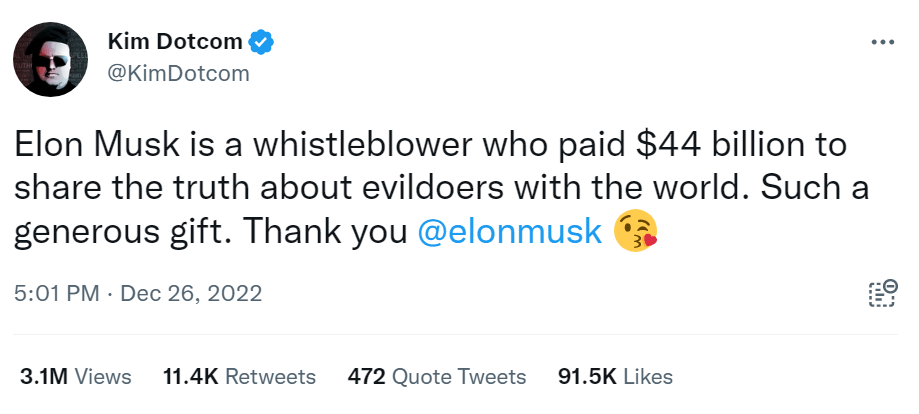Image resolution: width=919 pixels, height=414 pixels.
Task: Show the 11.4K Retweets list
Action: [x=239, y=377]
